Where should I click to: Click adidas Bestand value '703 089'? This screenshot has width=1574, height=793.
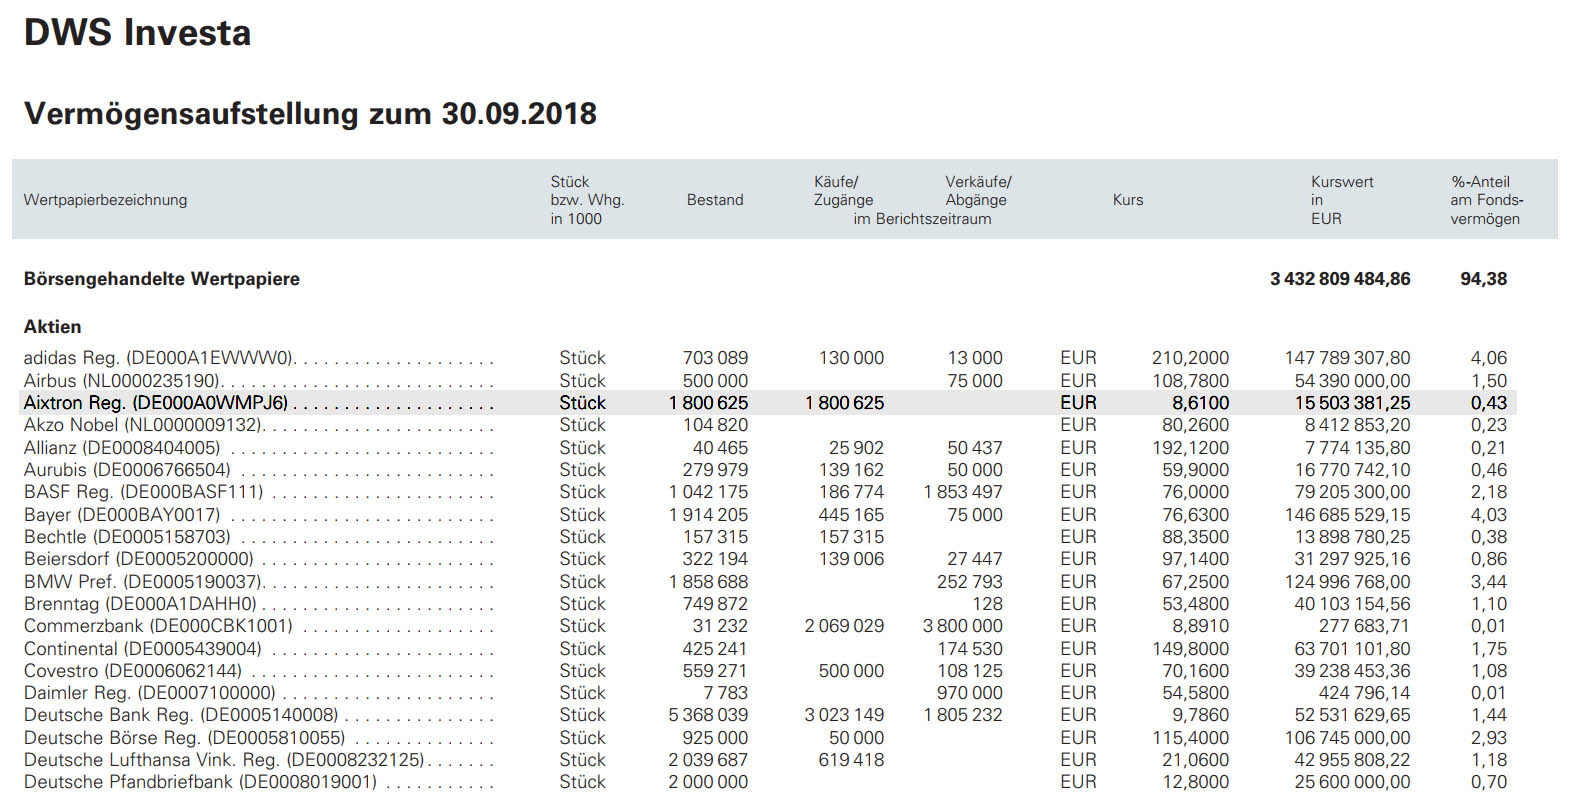(715, 358)
